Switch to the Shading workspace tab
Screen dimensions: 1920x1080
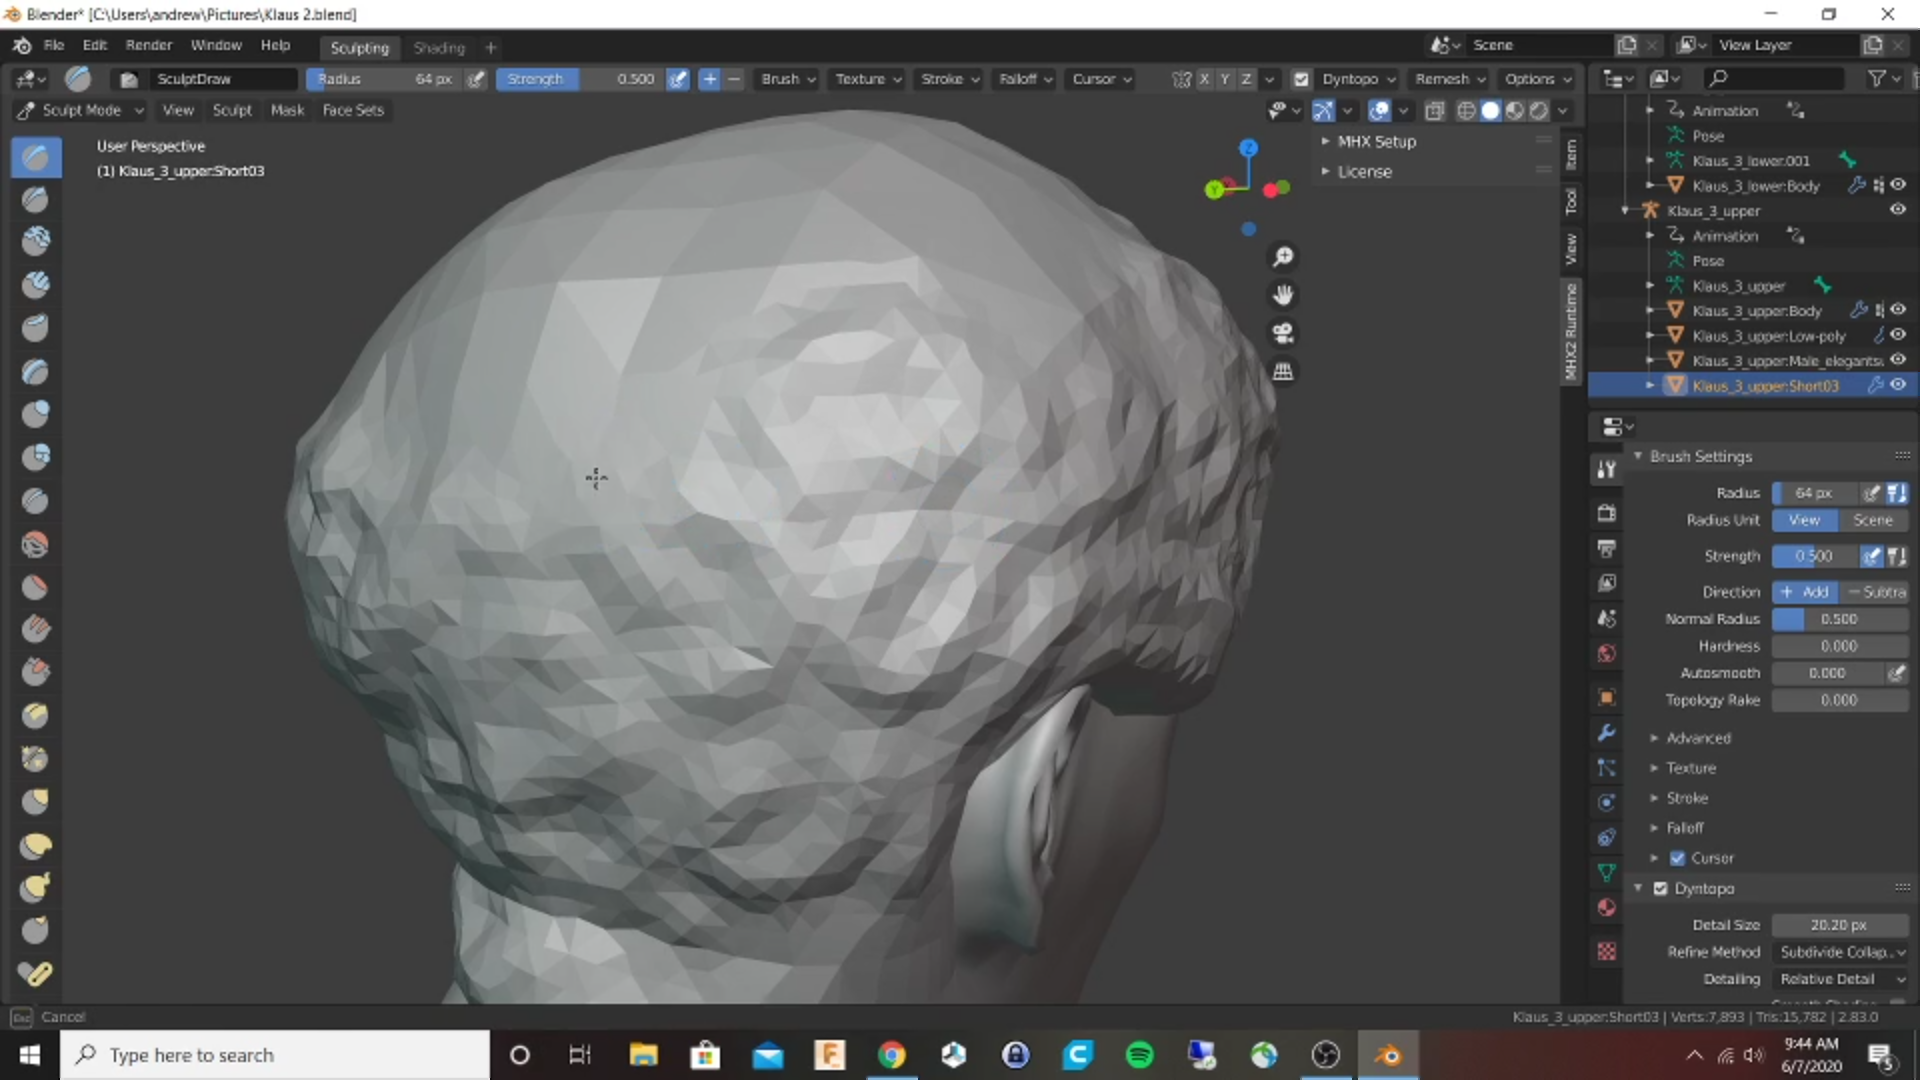(x=438, y=47)
